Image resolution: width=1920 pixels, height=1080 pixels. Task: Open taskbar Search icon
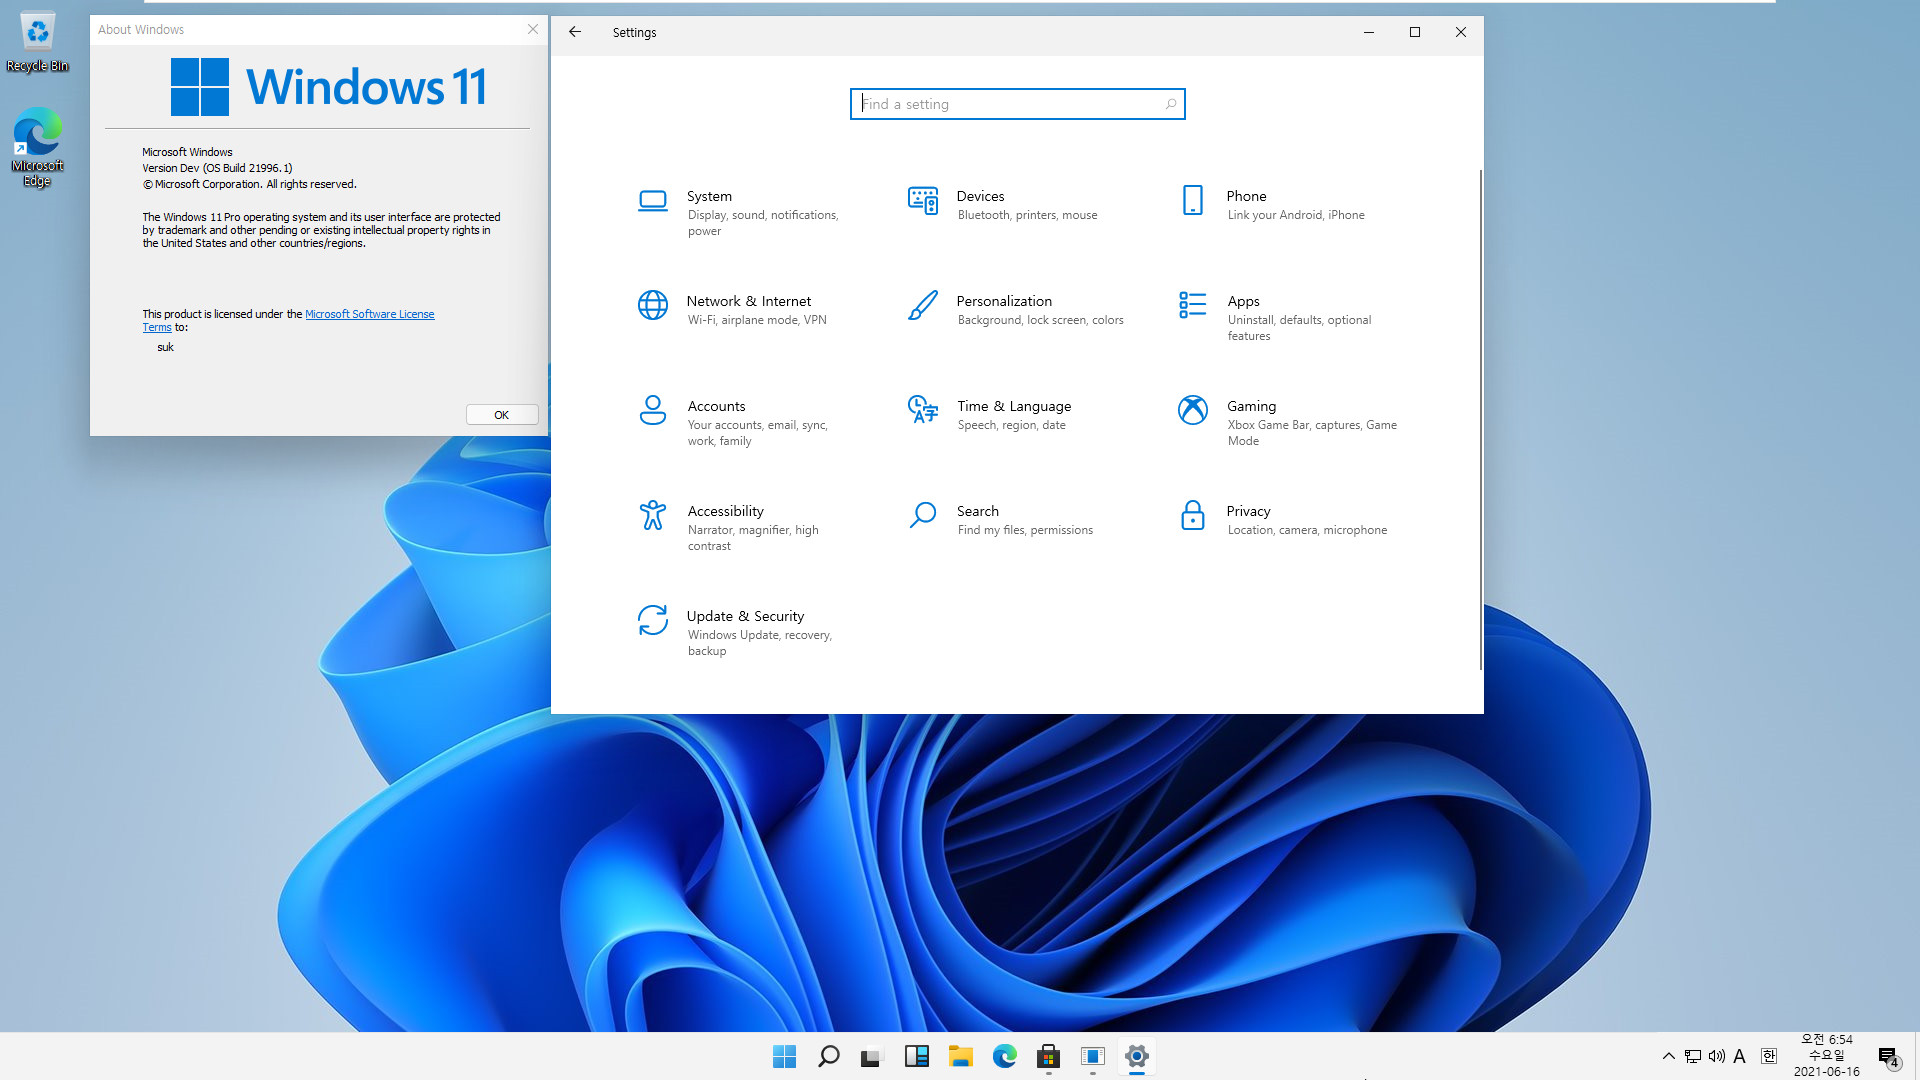pos(829,1056)
